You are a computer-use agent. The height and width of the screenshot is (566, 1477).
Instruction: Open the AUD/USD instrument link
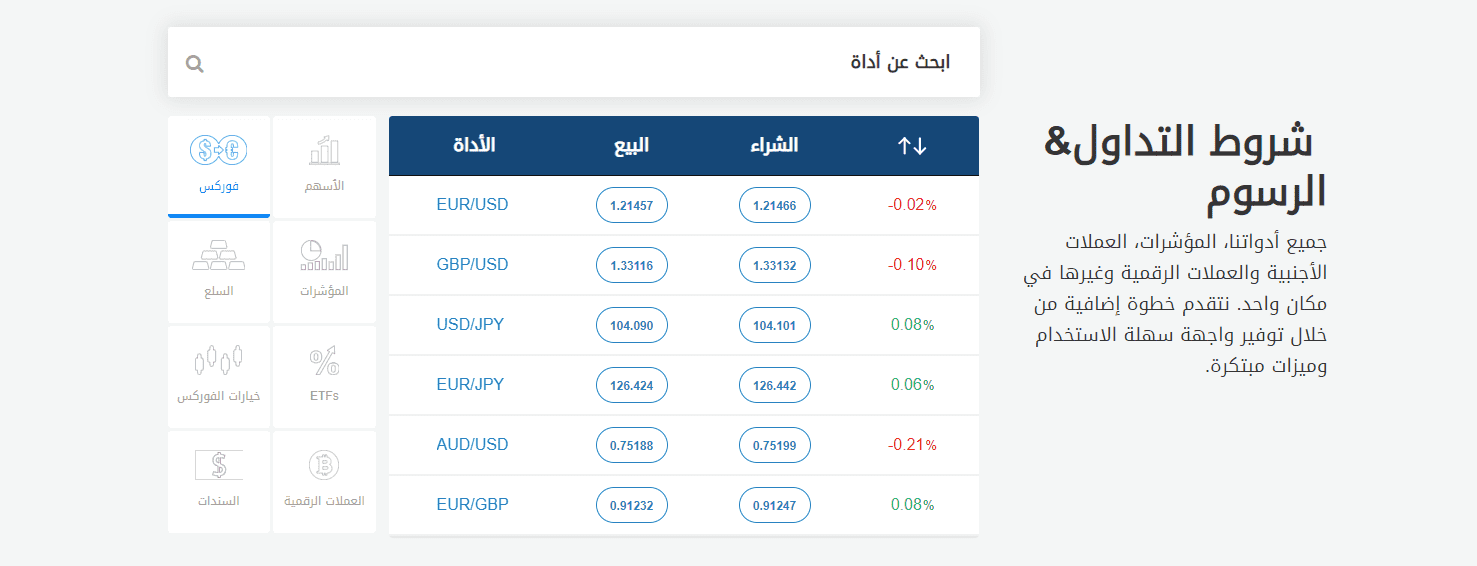(x=472, y=445)
